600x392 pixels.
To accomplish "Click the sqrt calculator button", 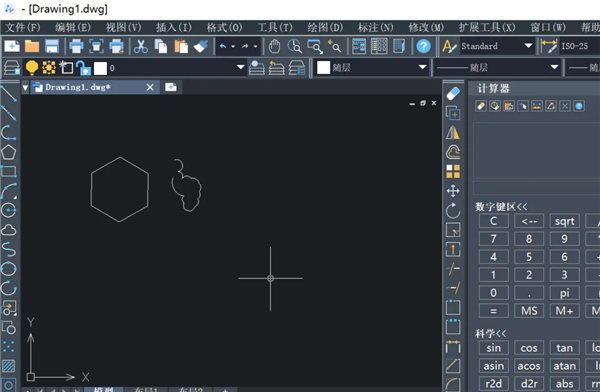I will point(564,221).
